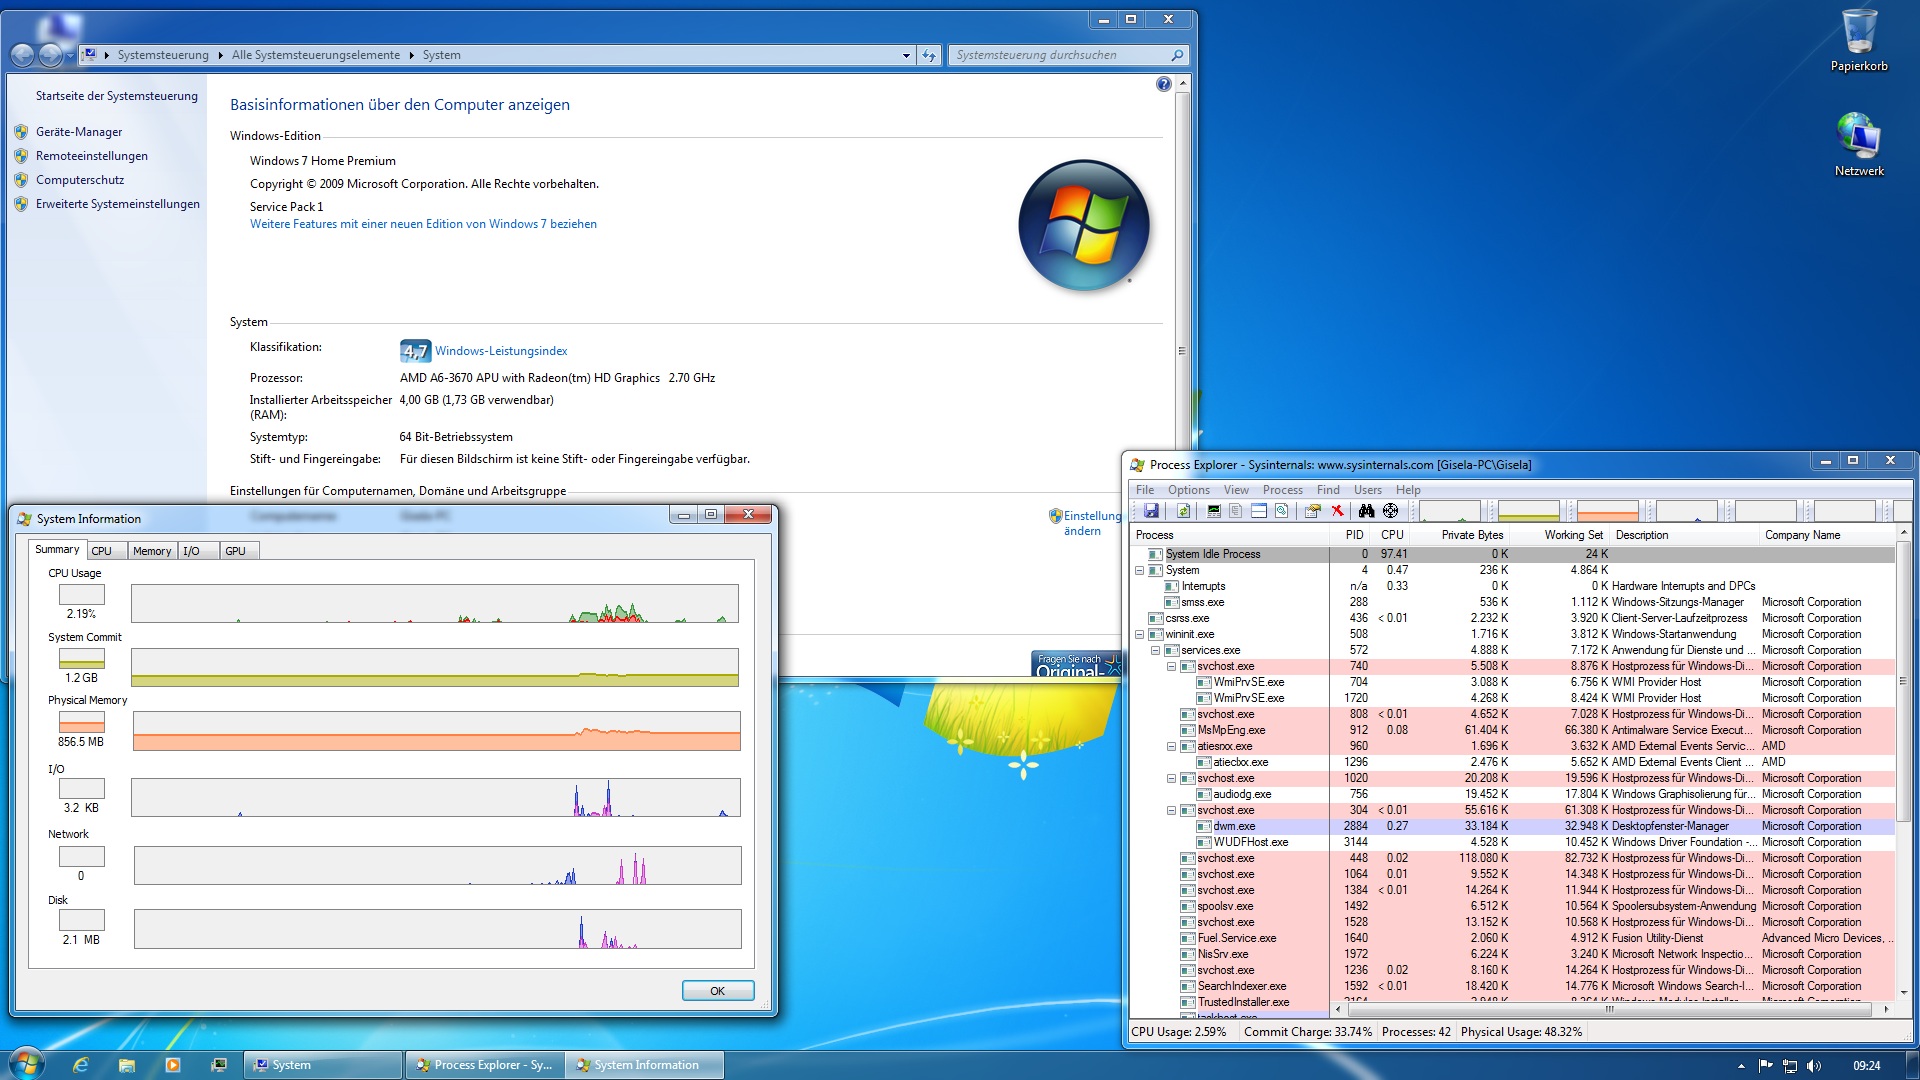
Task: Click the Action Center flag tray icon
Action: pos(1765,1066)
